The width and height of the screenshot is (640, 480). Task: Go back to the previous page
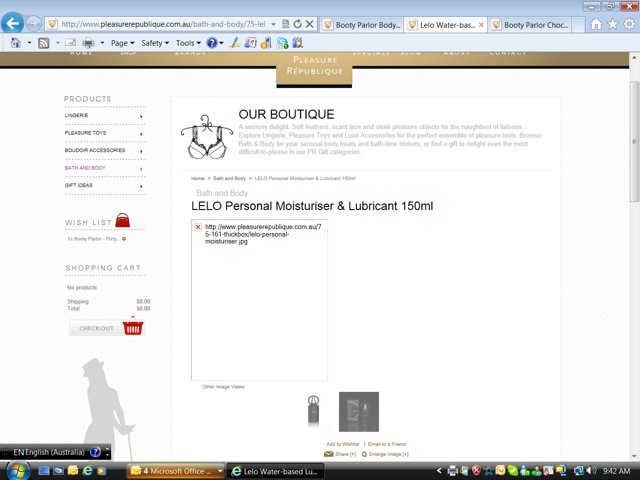point(12,23)
